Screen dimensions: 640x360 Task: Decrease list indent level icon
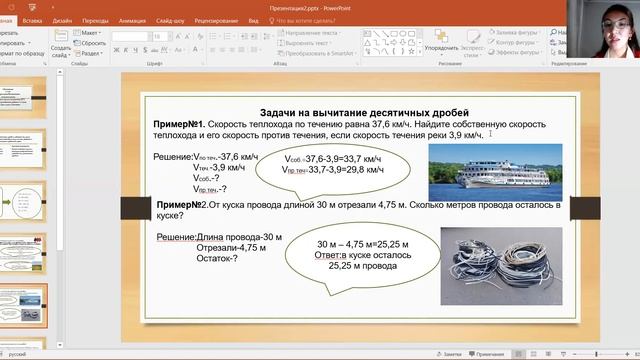[x=244, y=37]
